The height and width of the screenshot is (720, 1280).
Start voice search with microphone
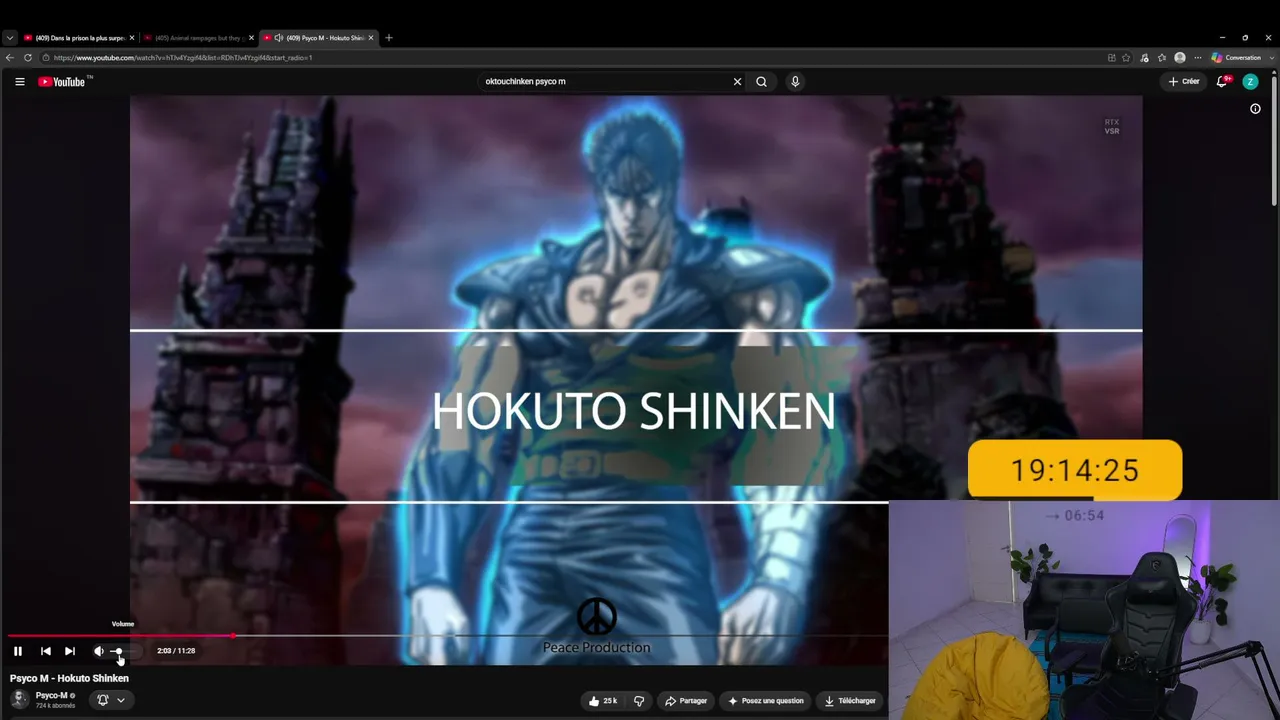795,82
